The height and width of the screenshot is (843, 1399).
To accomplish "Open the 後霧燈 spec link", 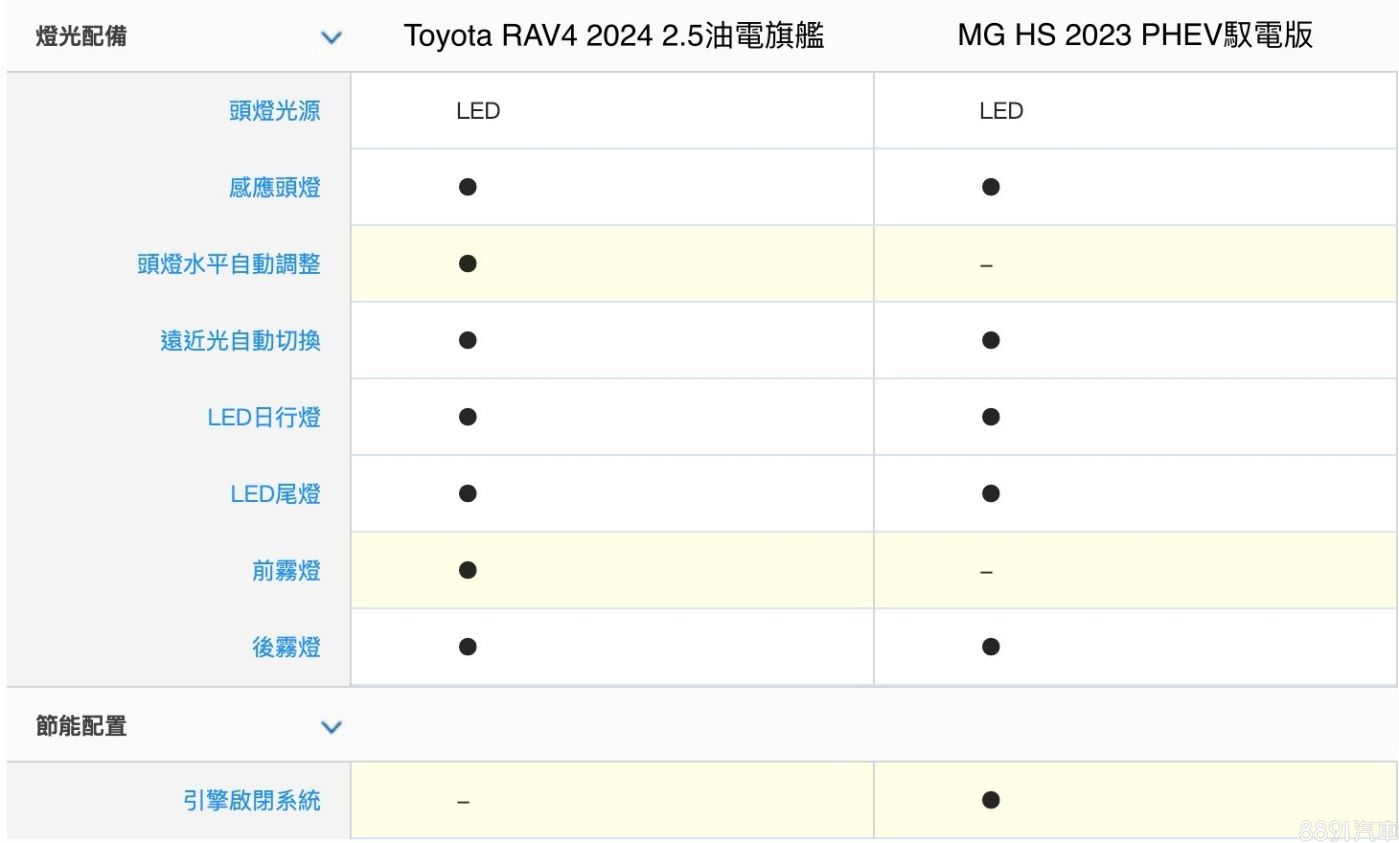I will [x=286, y=647].
